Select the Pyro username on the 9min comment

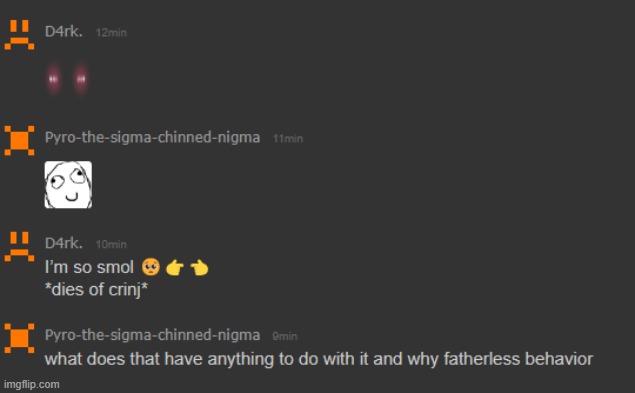click(x=152, y=335)
